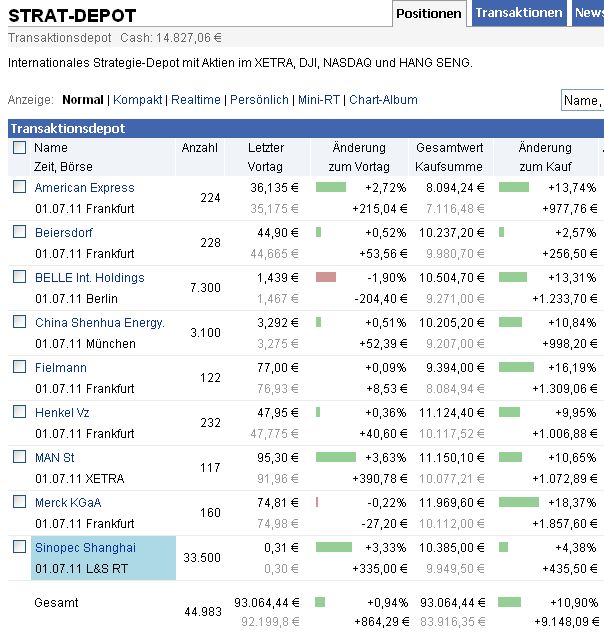Switch to the Positionen tab

[428, 14]
